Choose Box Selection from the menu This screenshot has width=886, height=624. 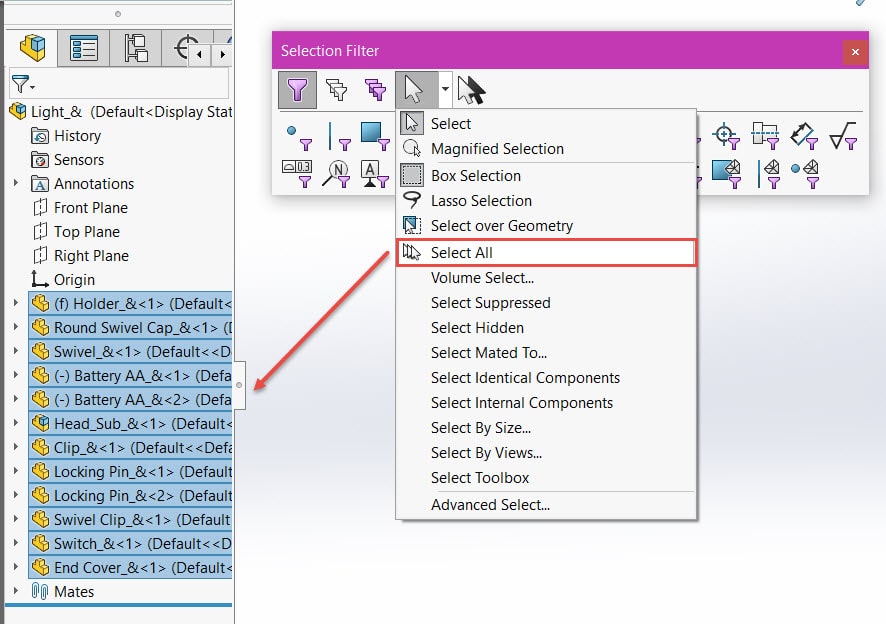[x=546, y=176]
